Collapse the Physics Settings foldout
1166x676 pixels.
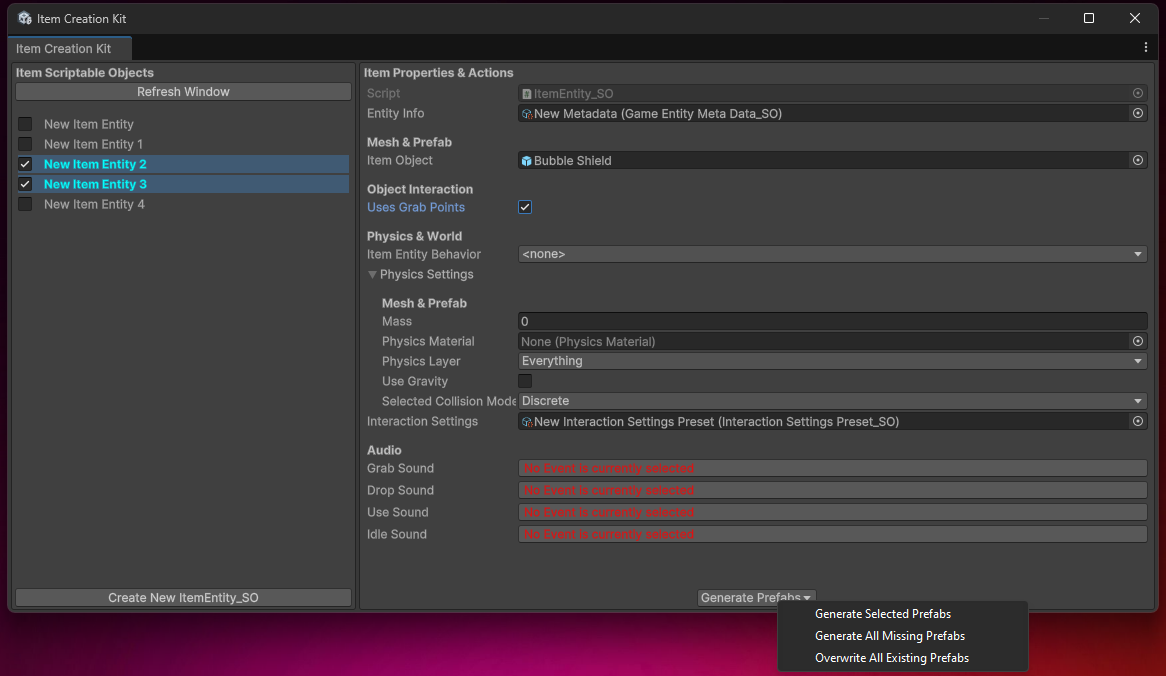[x=372, y=274]
